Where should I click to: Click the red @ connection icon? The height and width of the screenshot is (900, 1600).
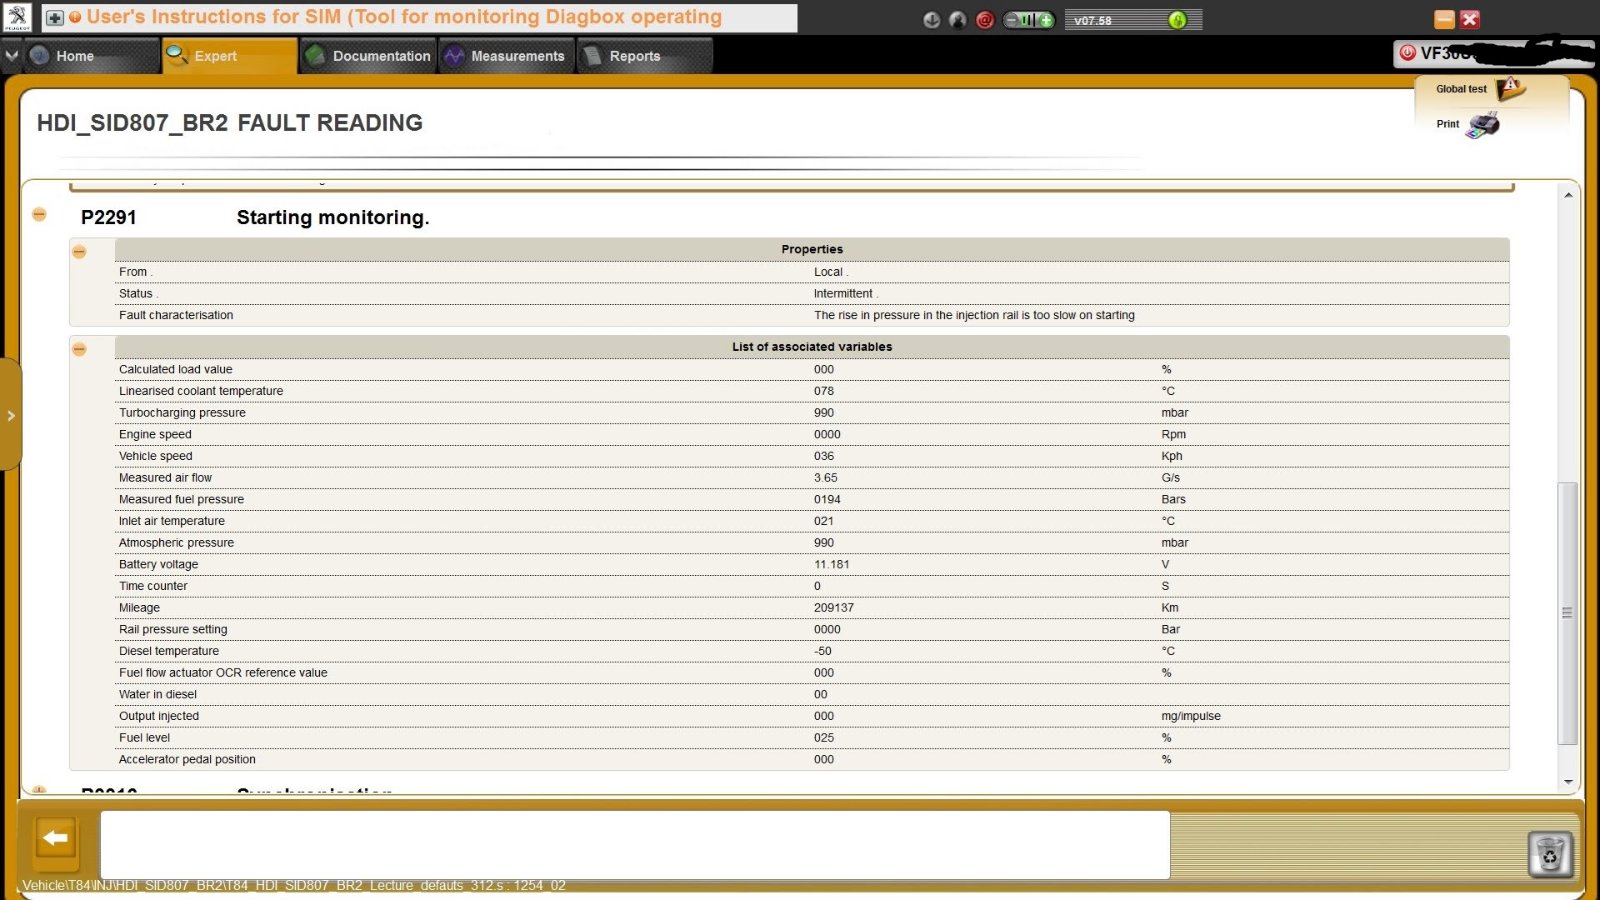click(x=985, y=20)
